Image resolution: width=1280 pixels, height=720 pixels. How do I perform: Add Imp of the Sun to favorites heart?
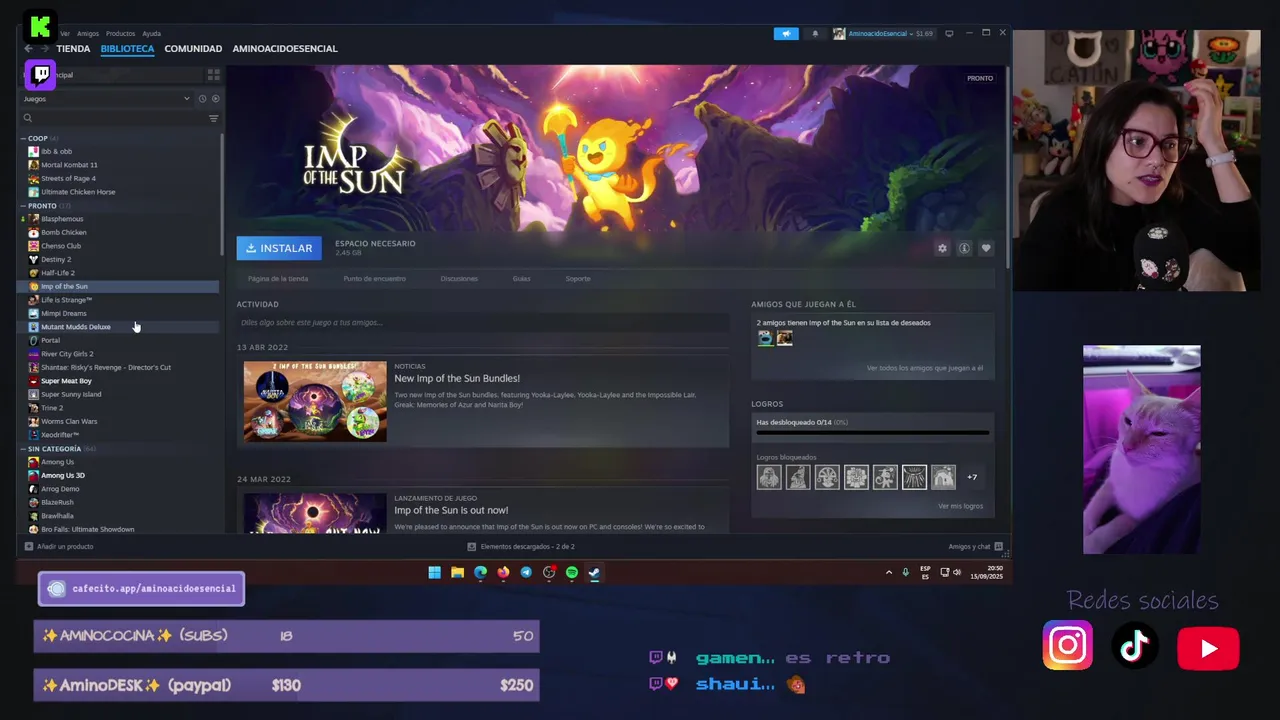[x=986, y=248]
